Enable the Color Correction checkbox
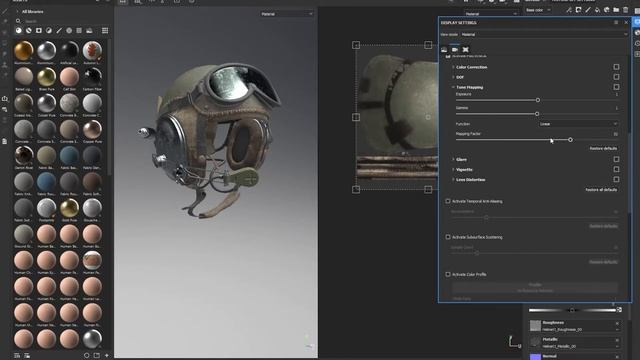Screen dimensions: 640x360 (x=616, y=67)
